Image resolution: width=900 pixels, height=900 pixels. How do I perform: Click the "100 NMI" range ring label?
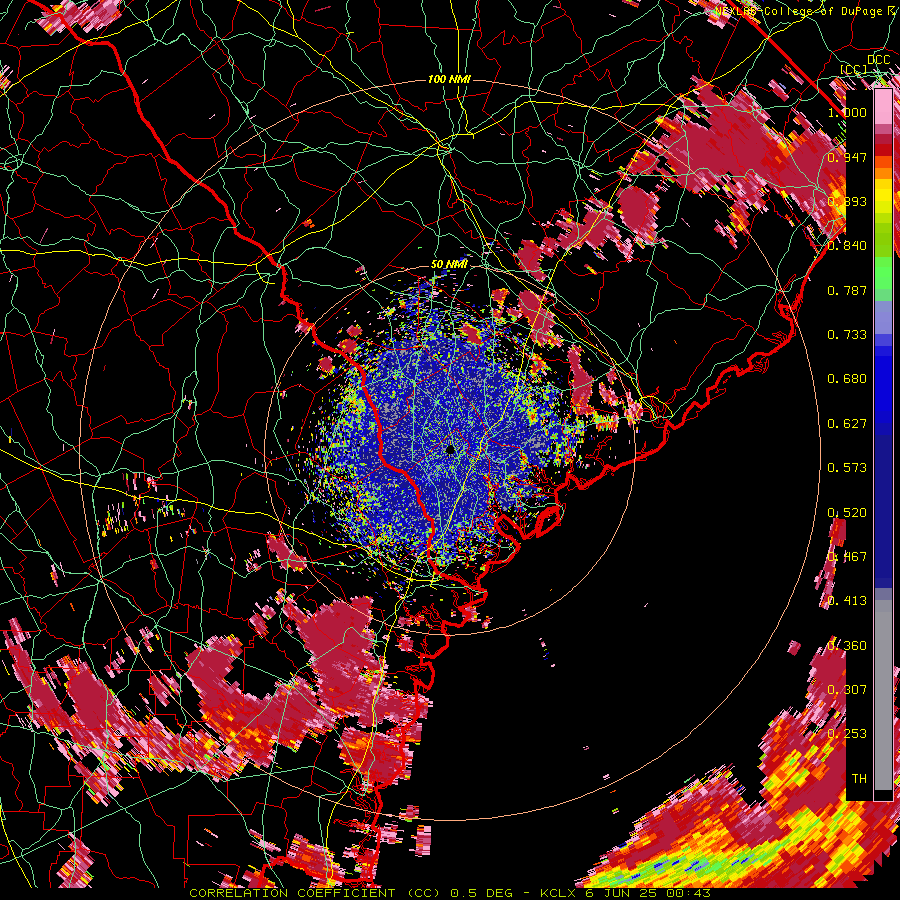[449, 79]
